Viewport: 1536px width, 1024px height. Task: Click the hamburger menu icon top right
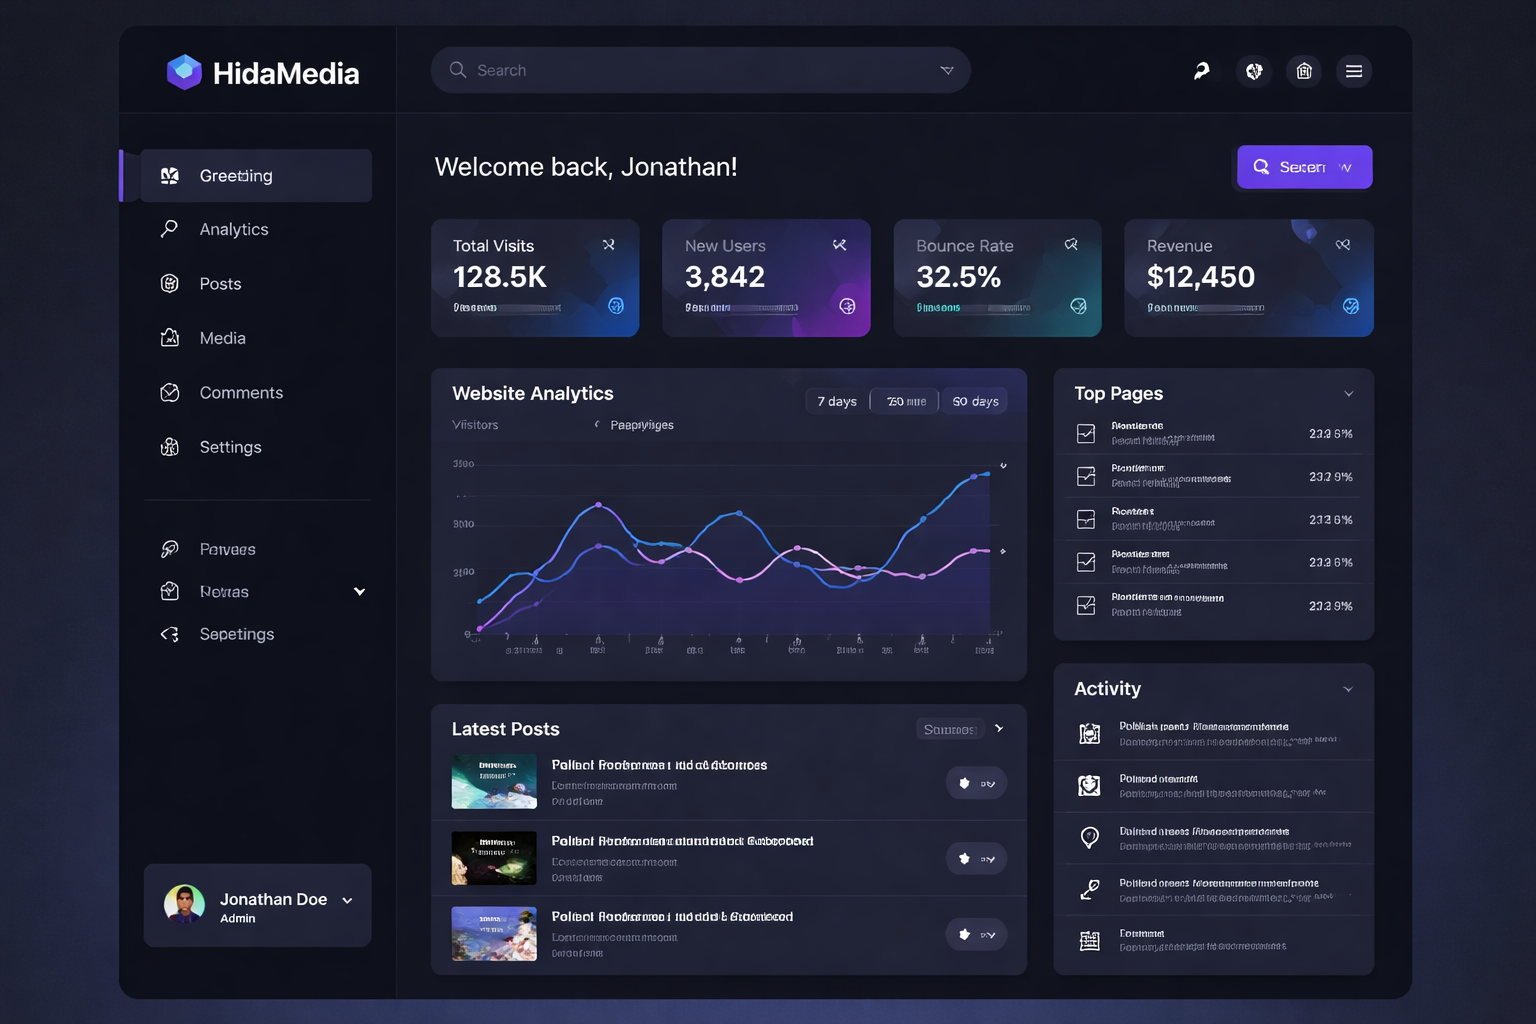[x=1354, y=71]
